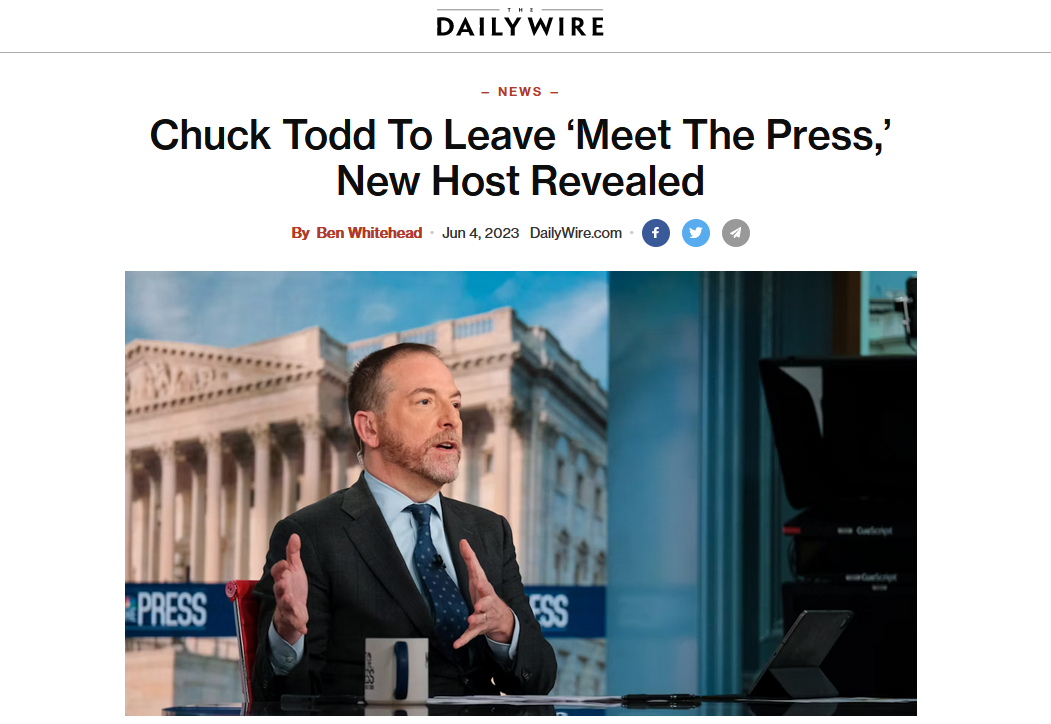Open author Ben Whitehead's page

point(369,233)
